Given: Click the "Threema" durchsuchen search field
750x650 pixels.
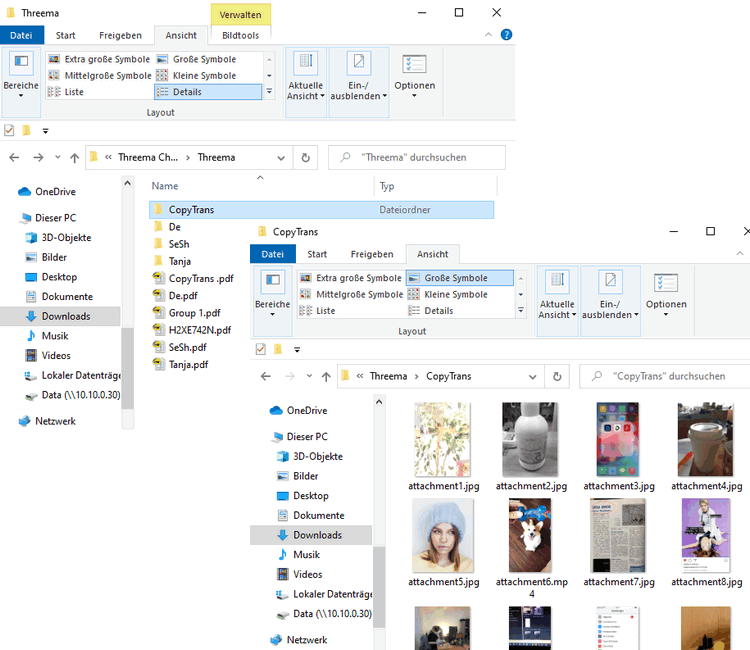Looking at the screenshot, I should 417,157.
